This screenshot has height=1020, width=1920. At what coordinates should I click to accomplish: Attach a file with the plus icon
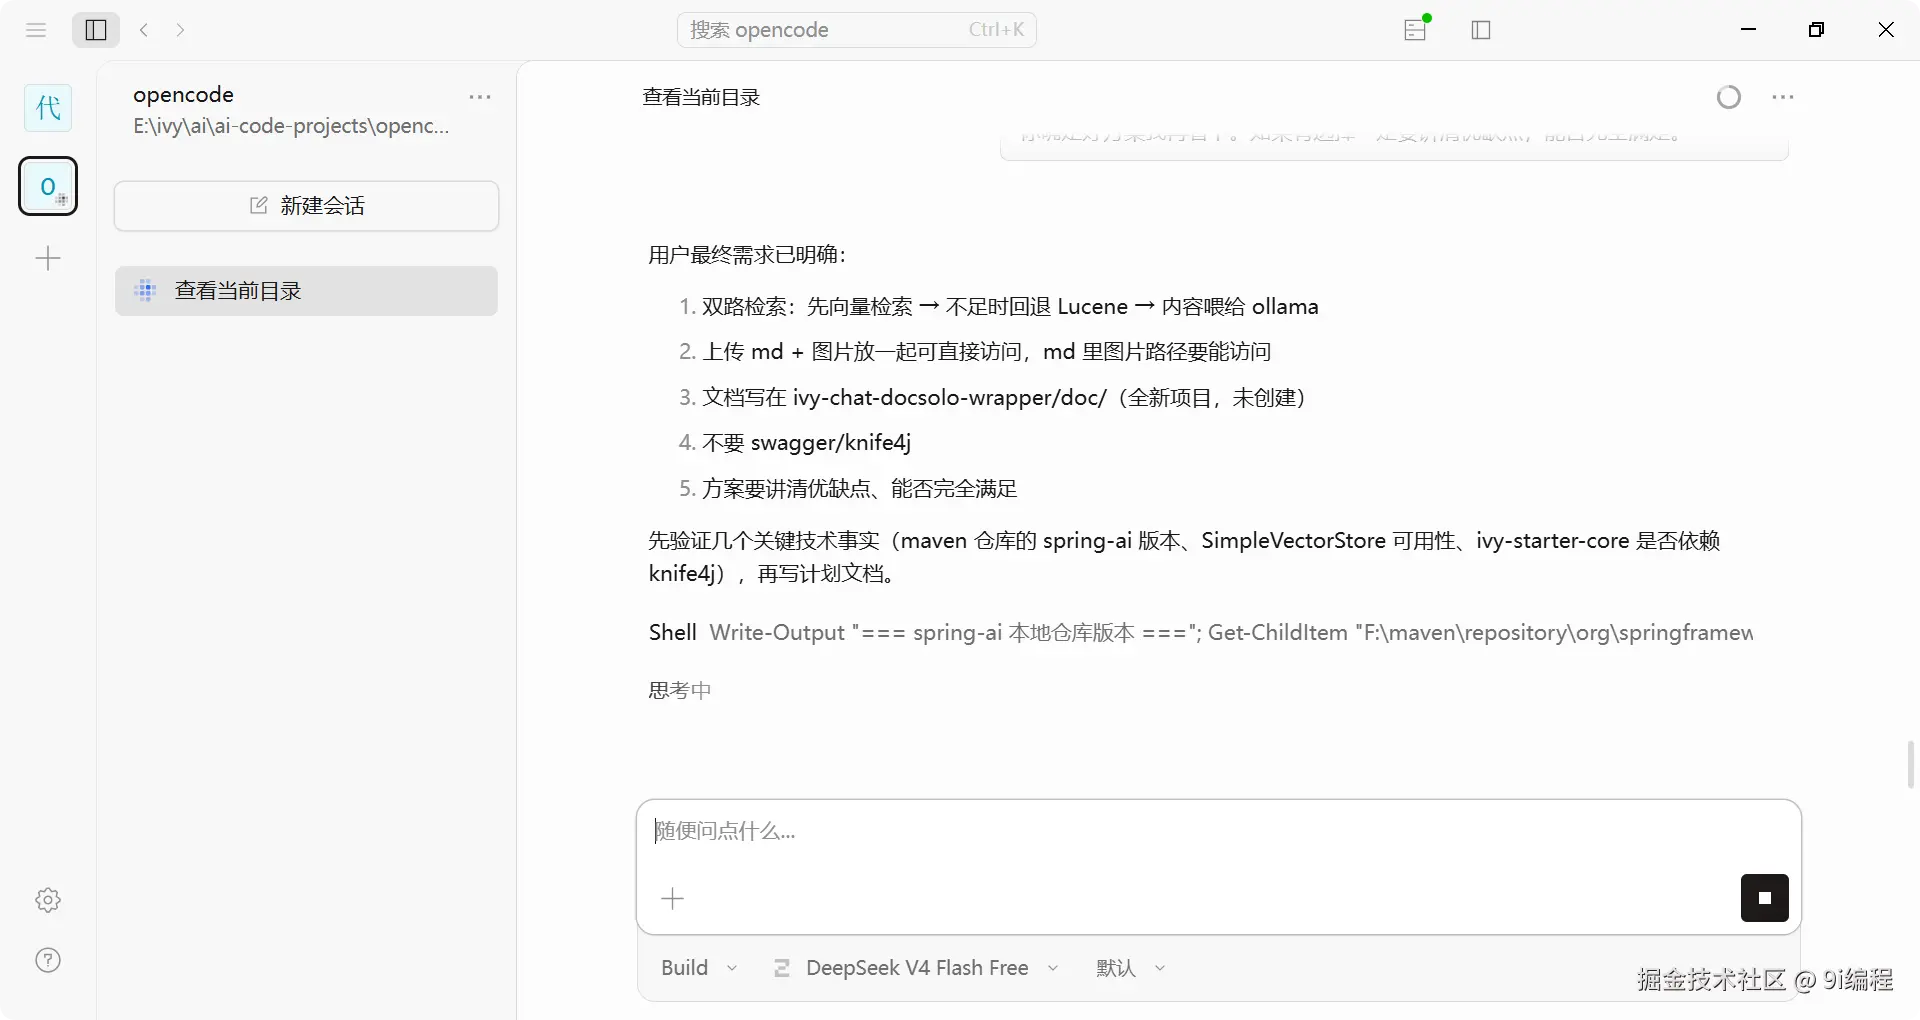click(673, 898)
